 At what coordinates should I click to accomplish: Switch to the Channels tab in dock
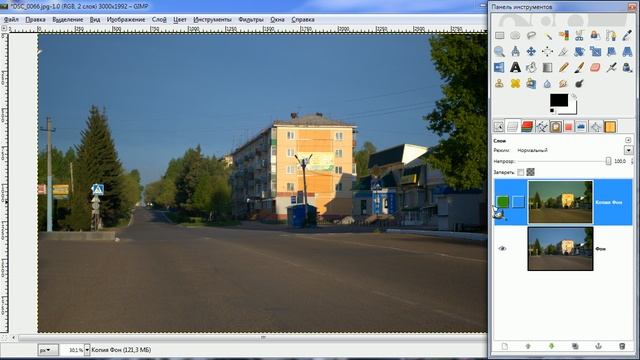527,127
